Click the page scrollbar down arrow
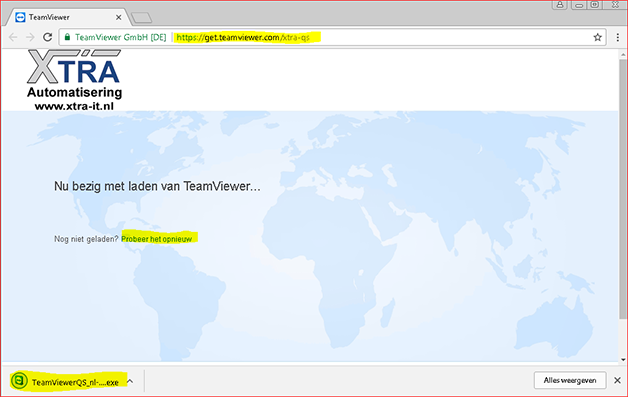 click(623, 359)
